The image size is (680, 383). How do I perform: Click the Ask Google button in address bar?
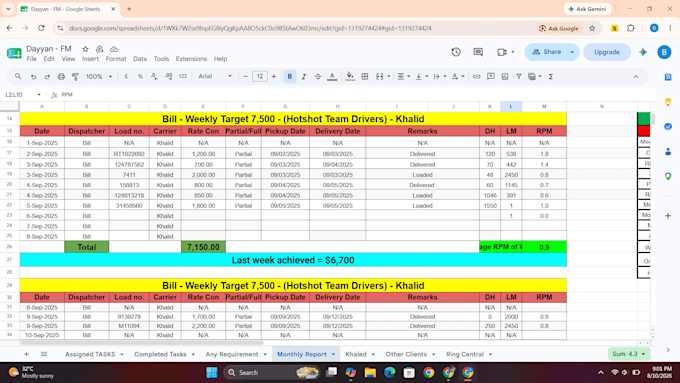(559, 28)
